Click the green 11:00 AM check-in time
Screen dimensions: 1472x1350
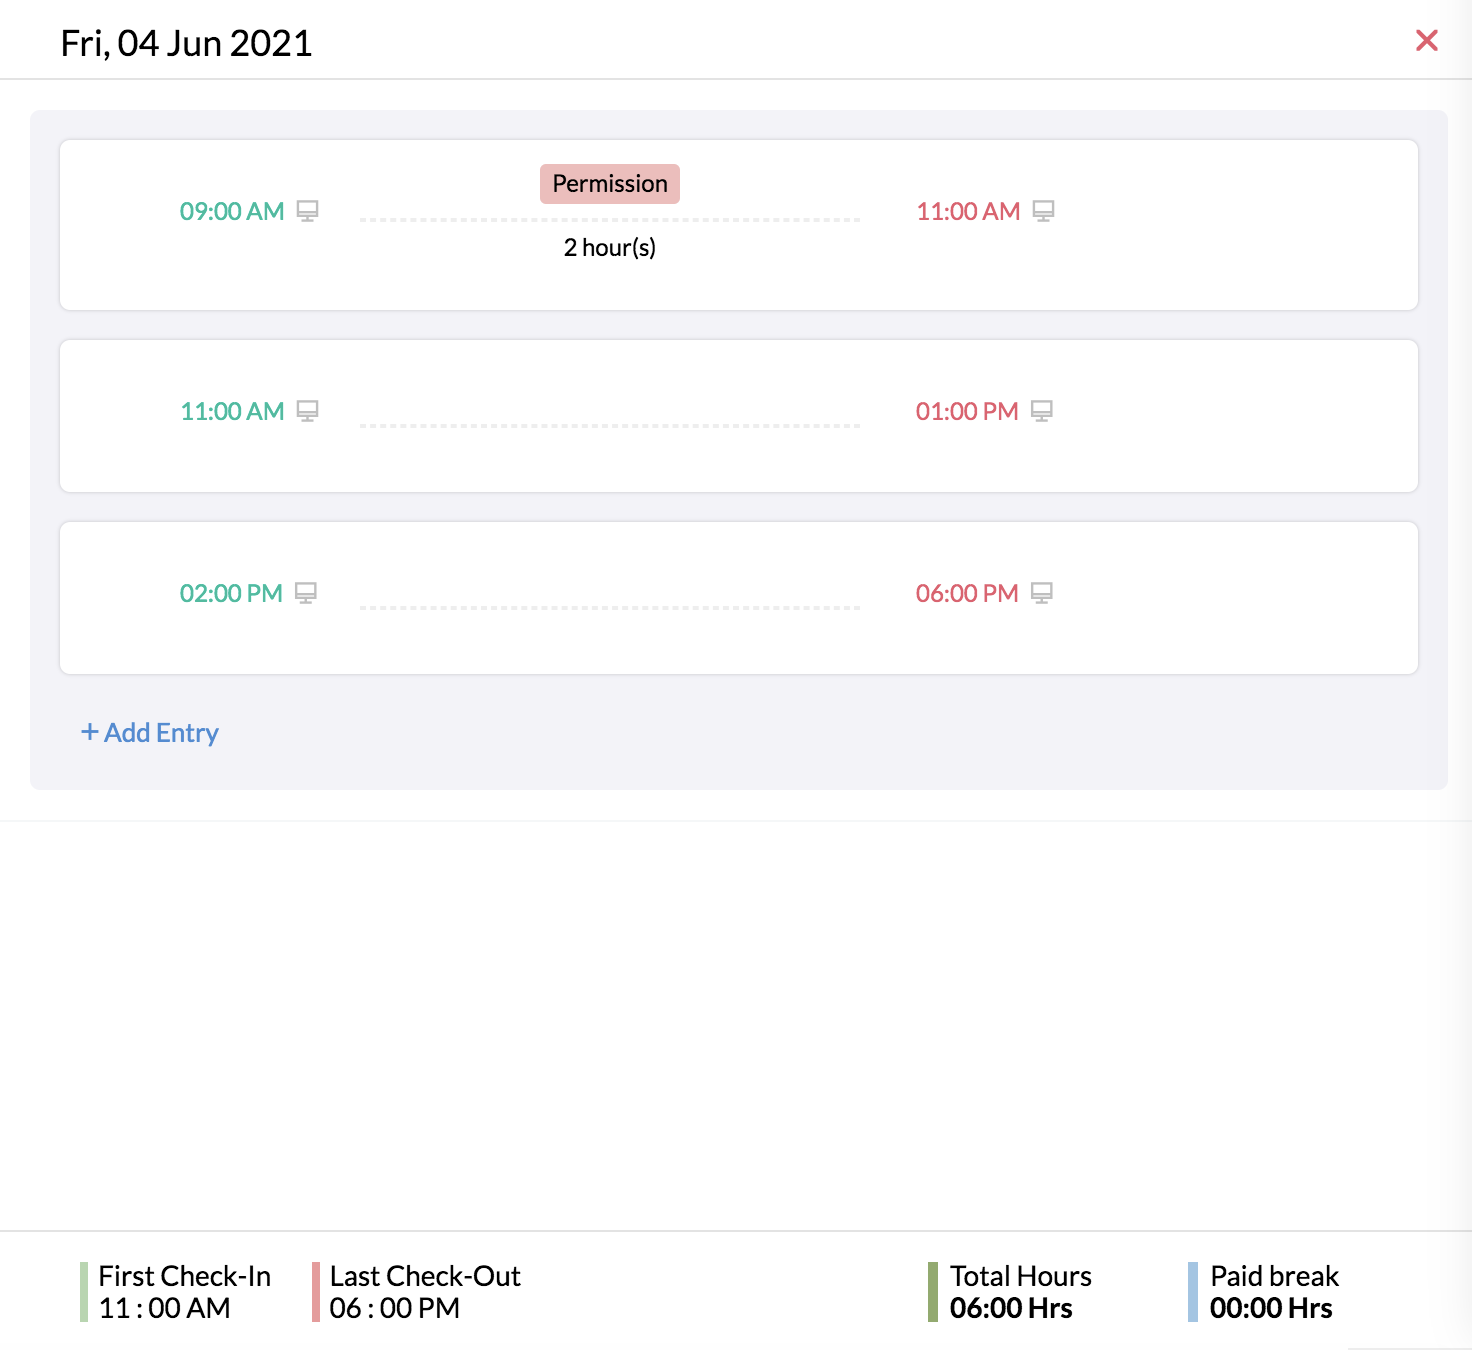click(x=232, y=411)
